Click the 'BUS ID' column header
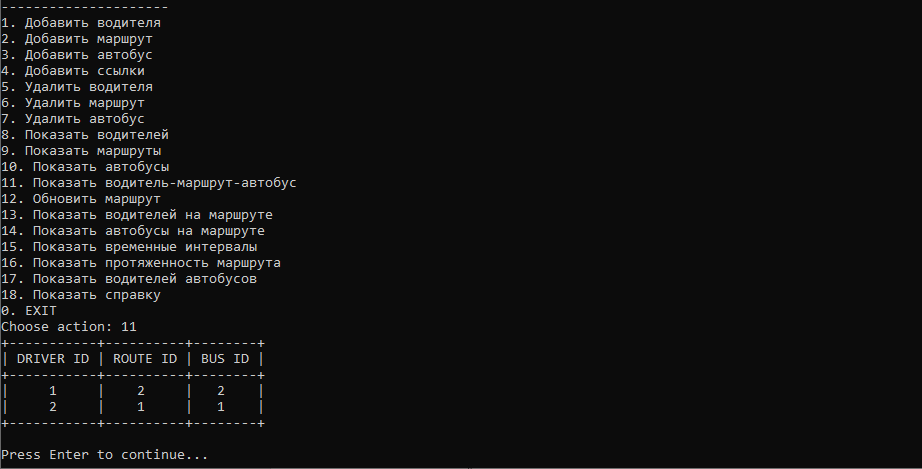922x469 pixels. (x=225, y=359)
